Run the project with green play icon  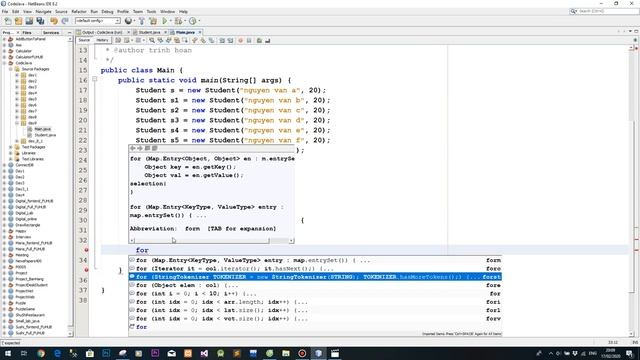(x=164, y=21)
